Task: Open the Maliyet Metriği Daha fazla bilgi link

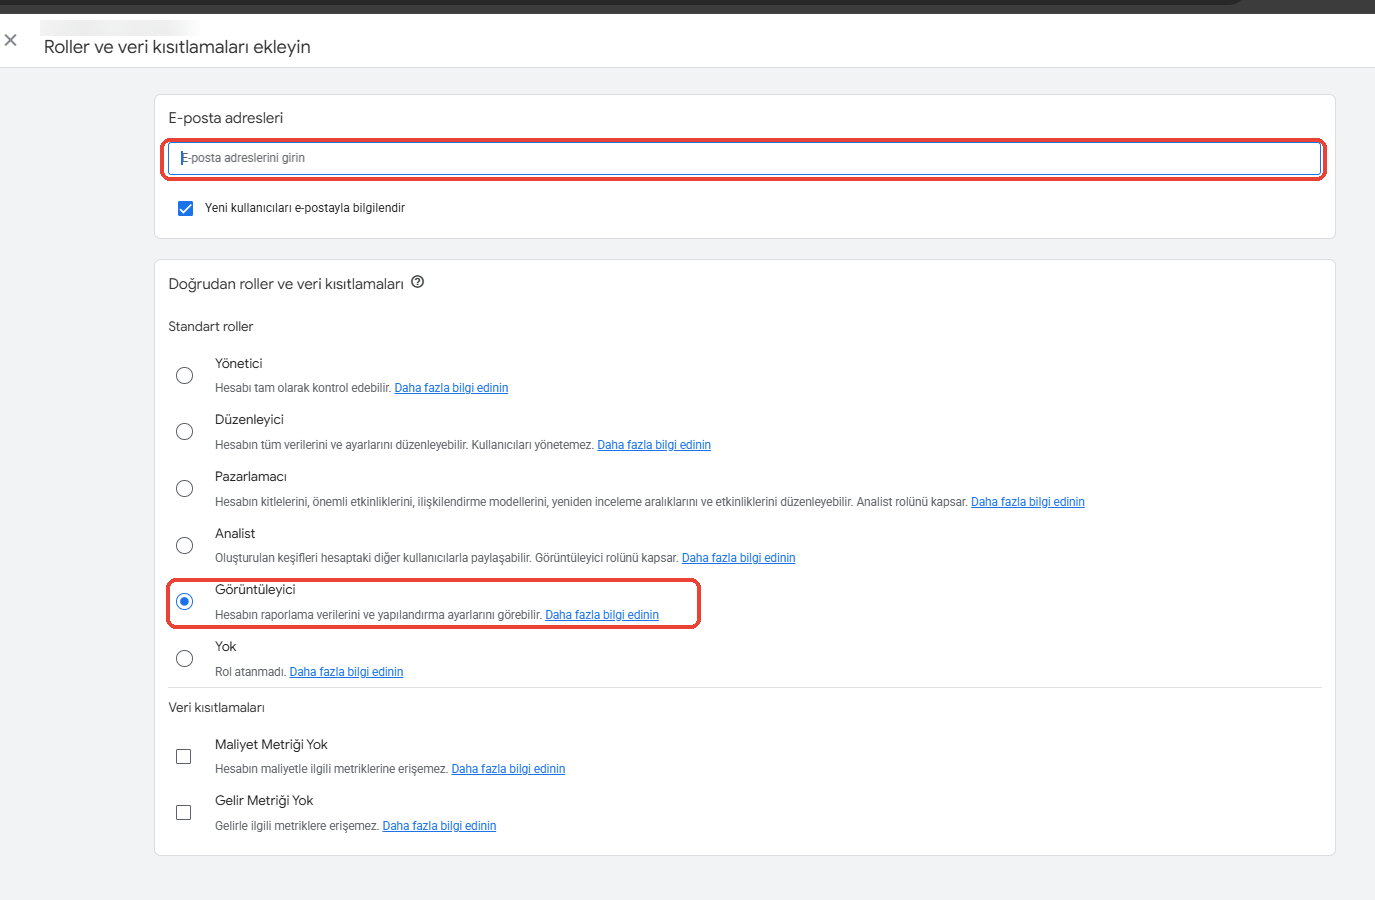Action: click(508, 769)
